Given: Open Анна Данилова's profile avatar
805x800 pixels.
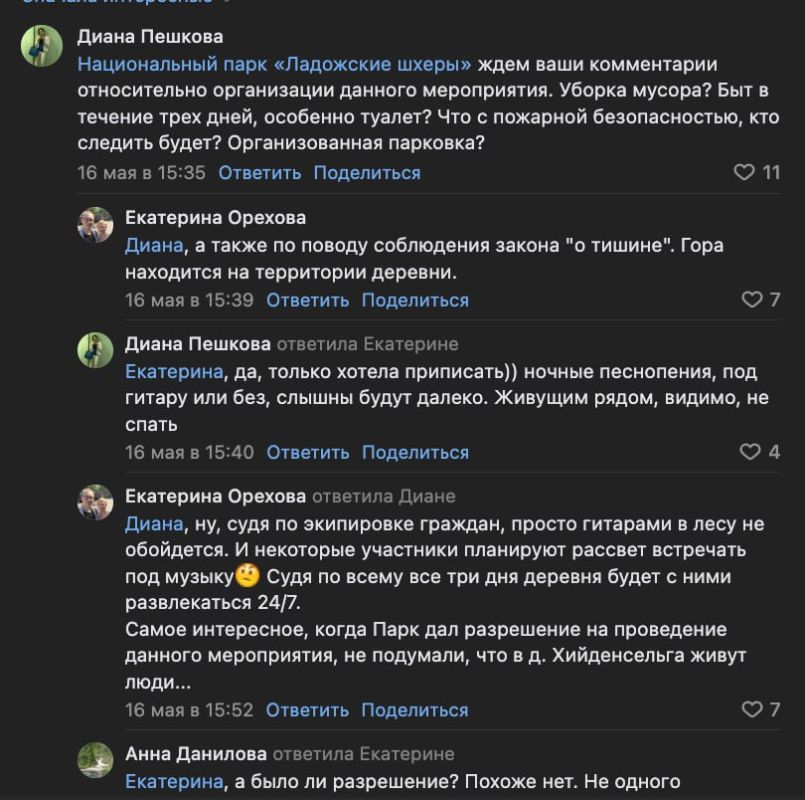Looking at the screenshot, I should (x=95, y=760).
